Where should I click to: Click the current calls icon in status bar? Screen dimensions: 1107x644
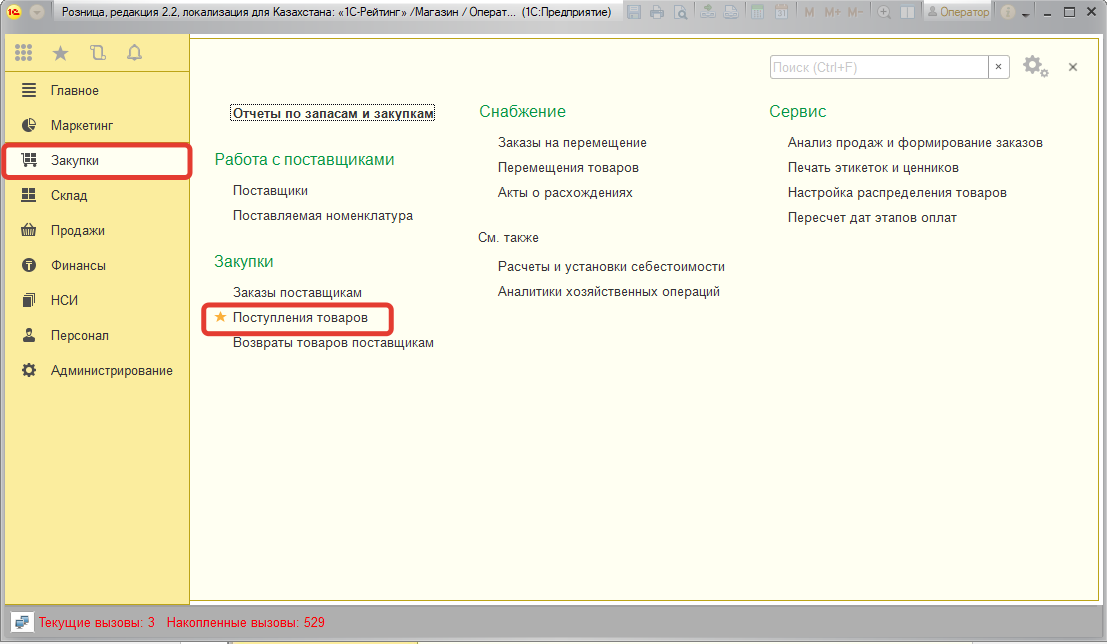22,622
